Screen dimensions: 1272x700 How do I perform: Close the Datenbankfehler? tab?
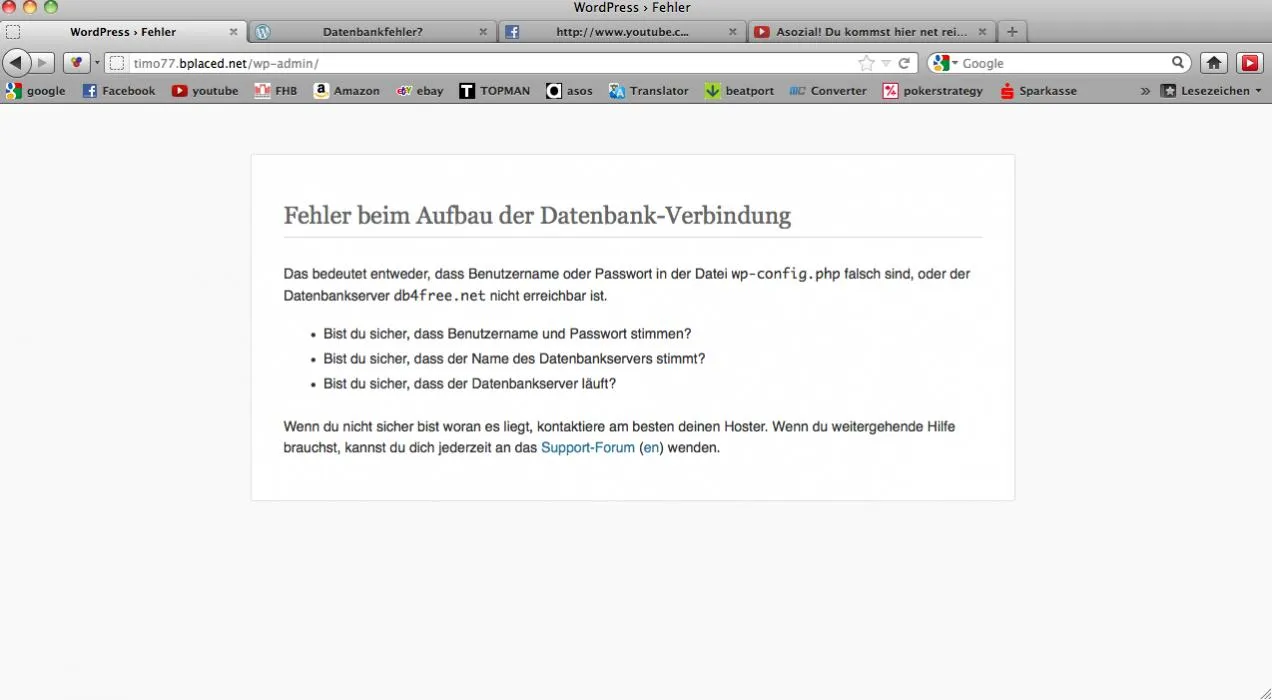483,32
